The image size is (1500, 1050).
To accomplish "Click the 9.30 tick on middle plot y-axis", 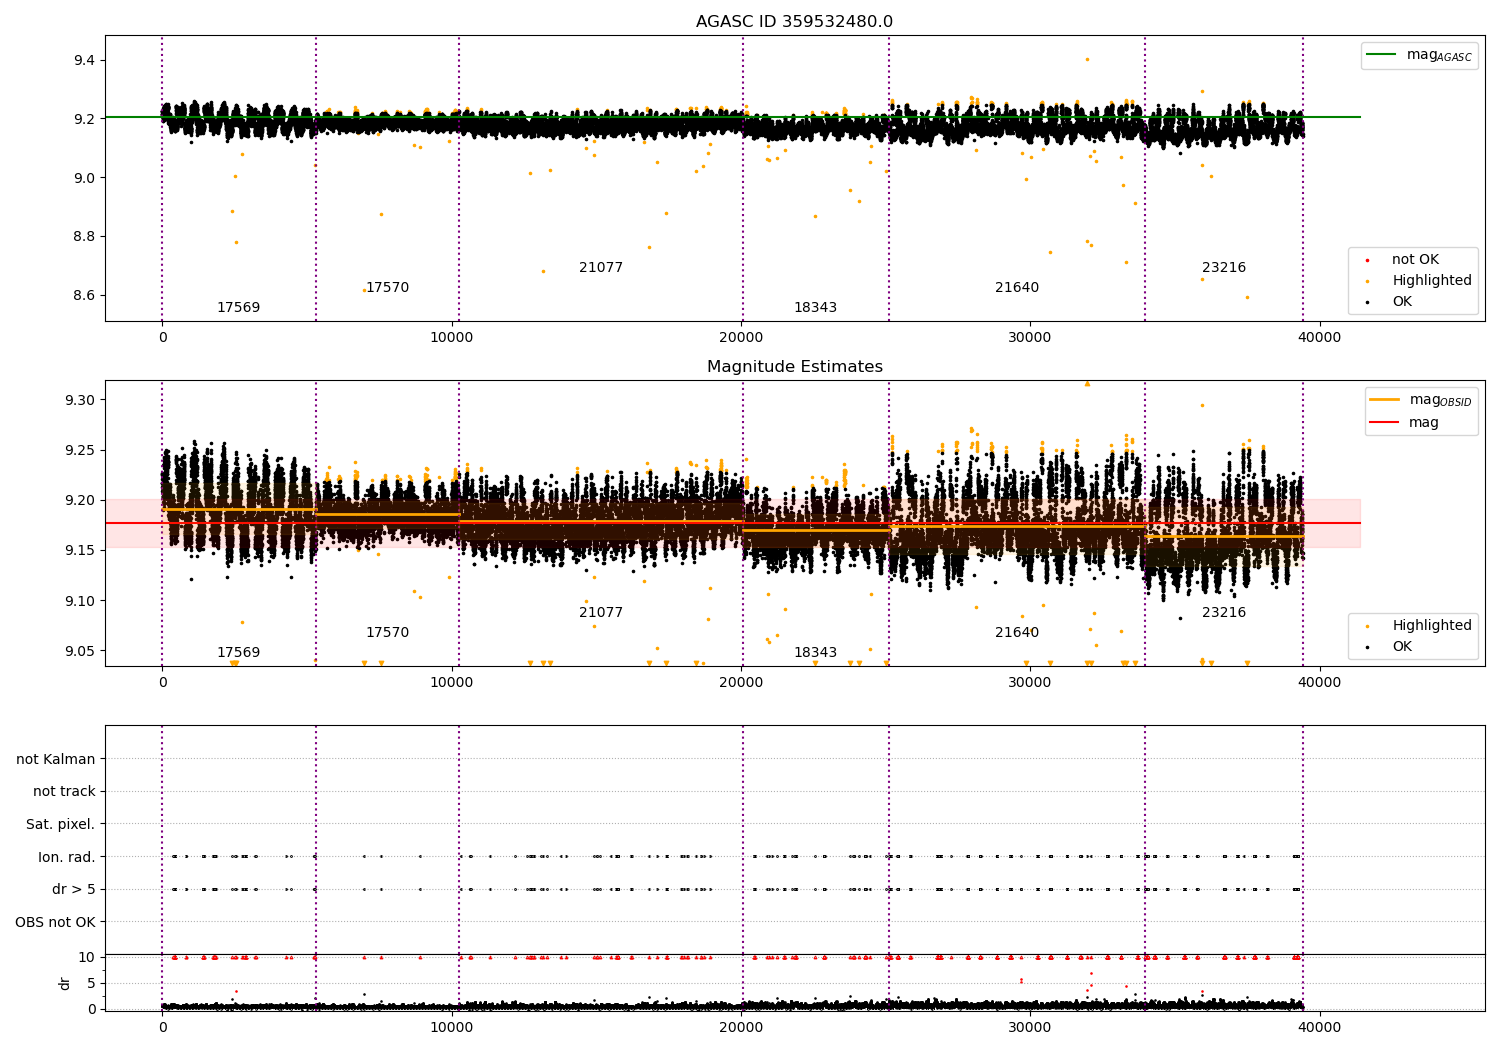I will pos(80,401).
